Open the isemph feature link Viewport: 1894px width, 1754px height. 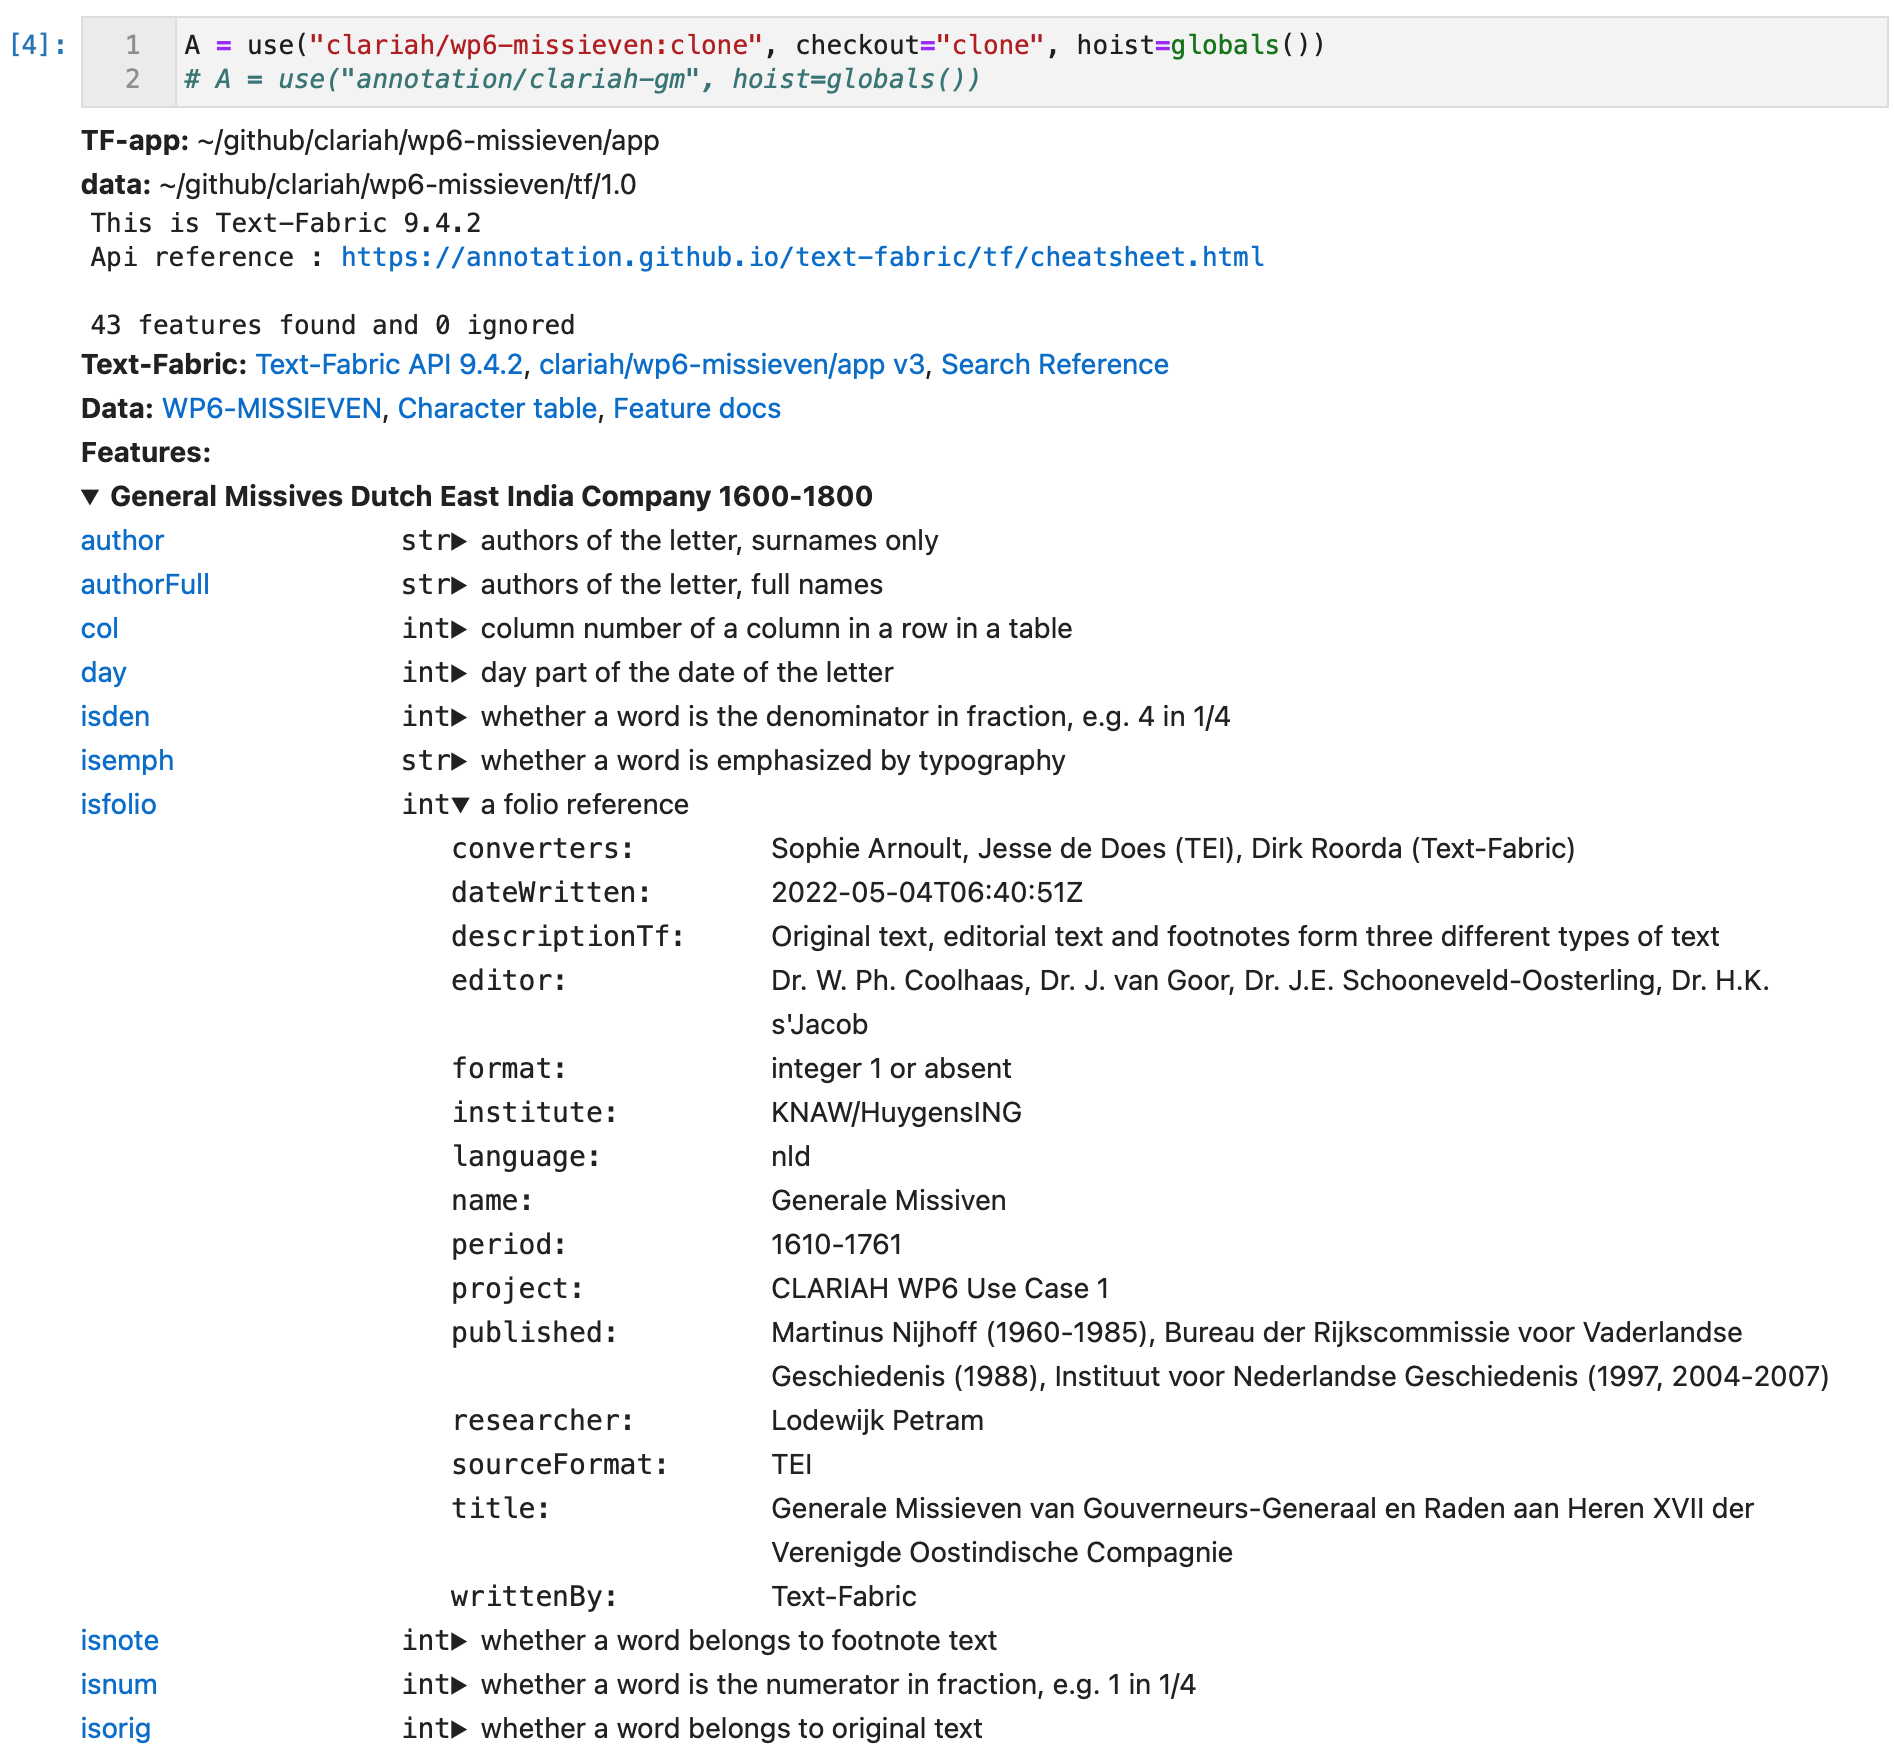tap(127, 761)
